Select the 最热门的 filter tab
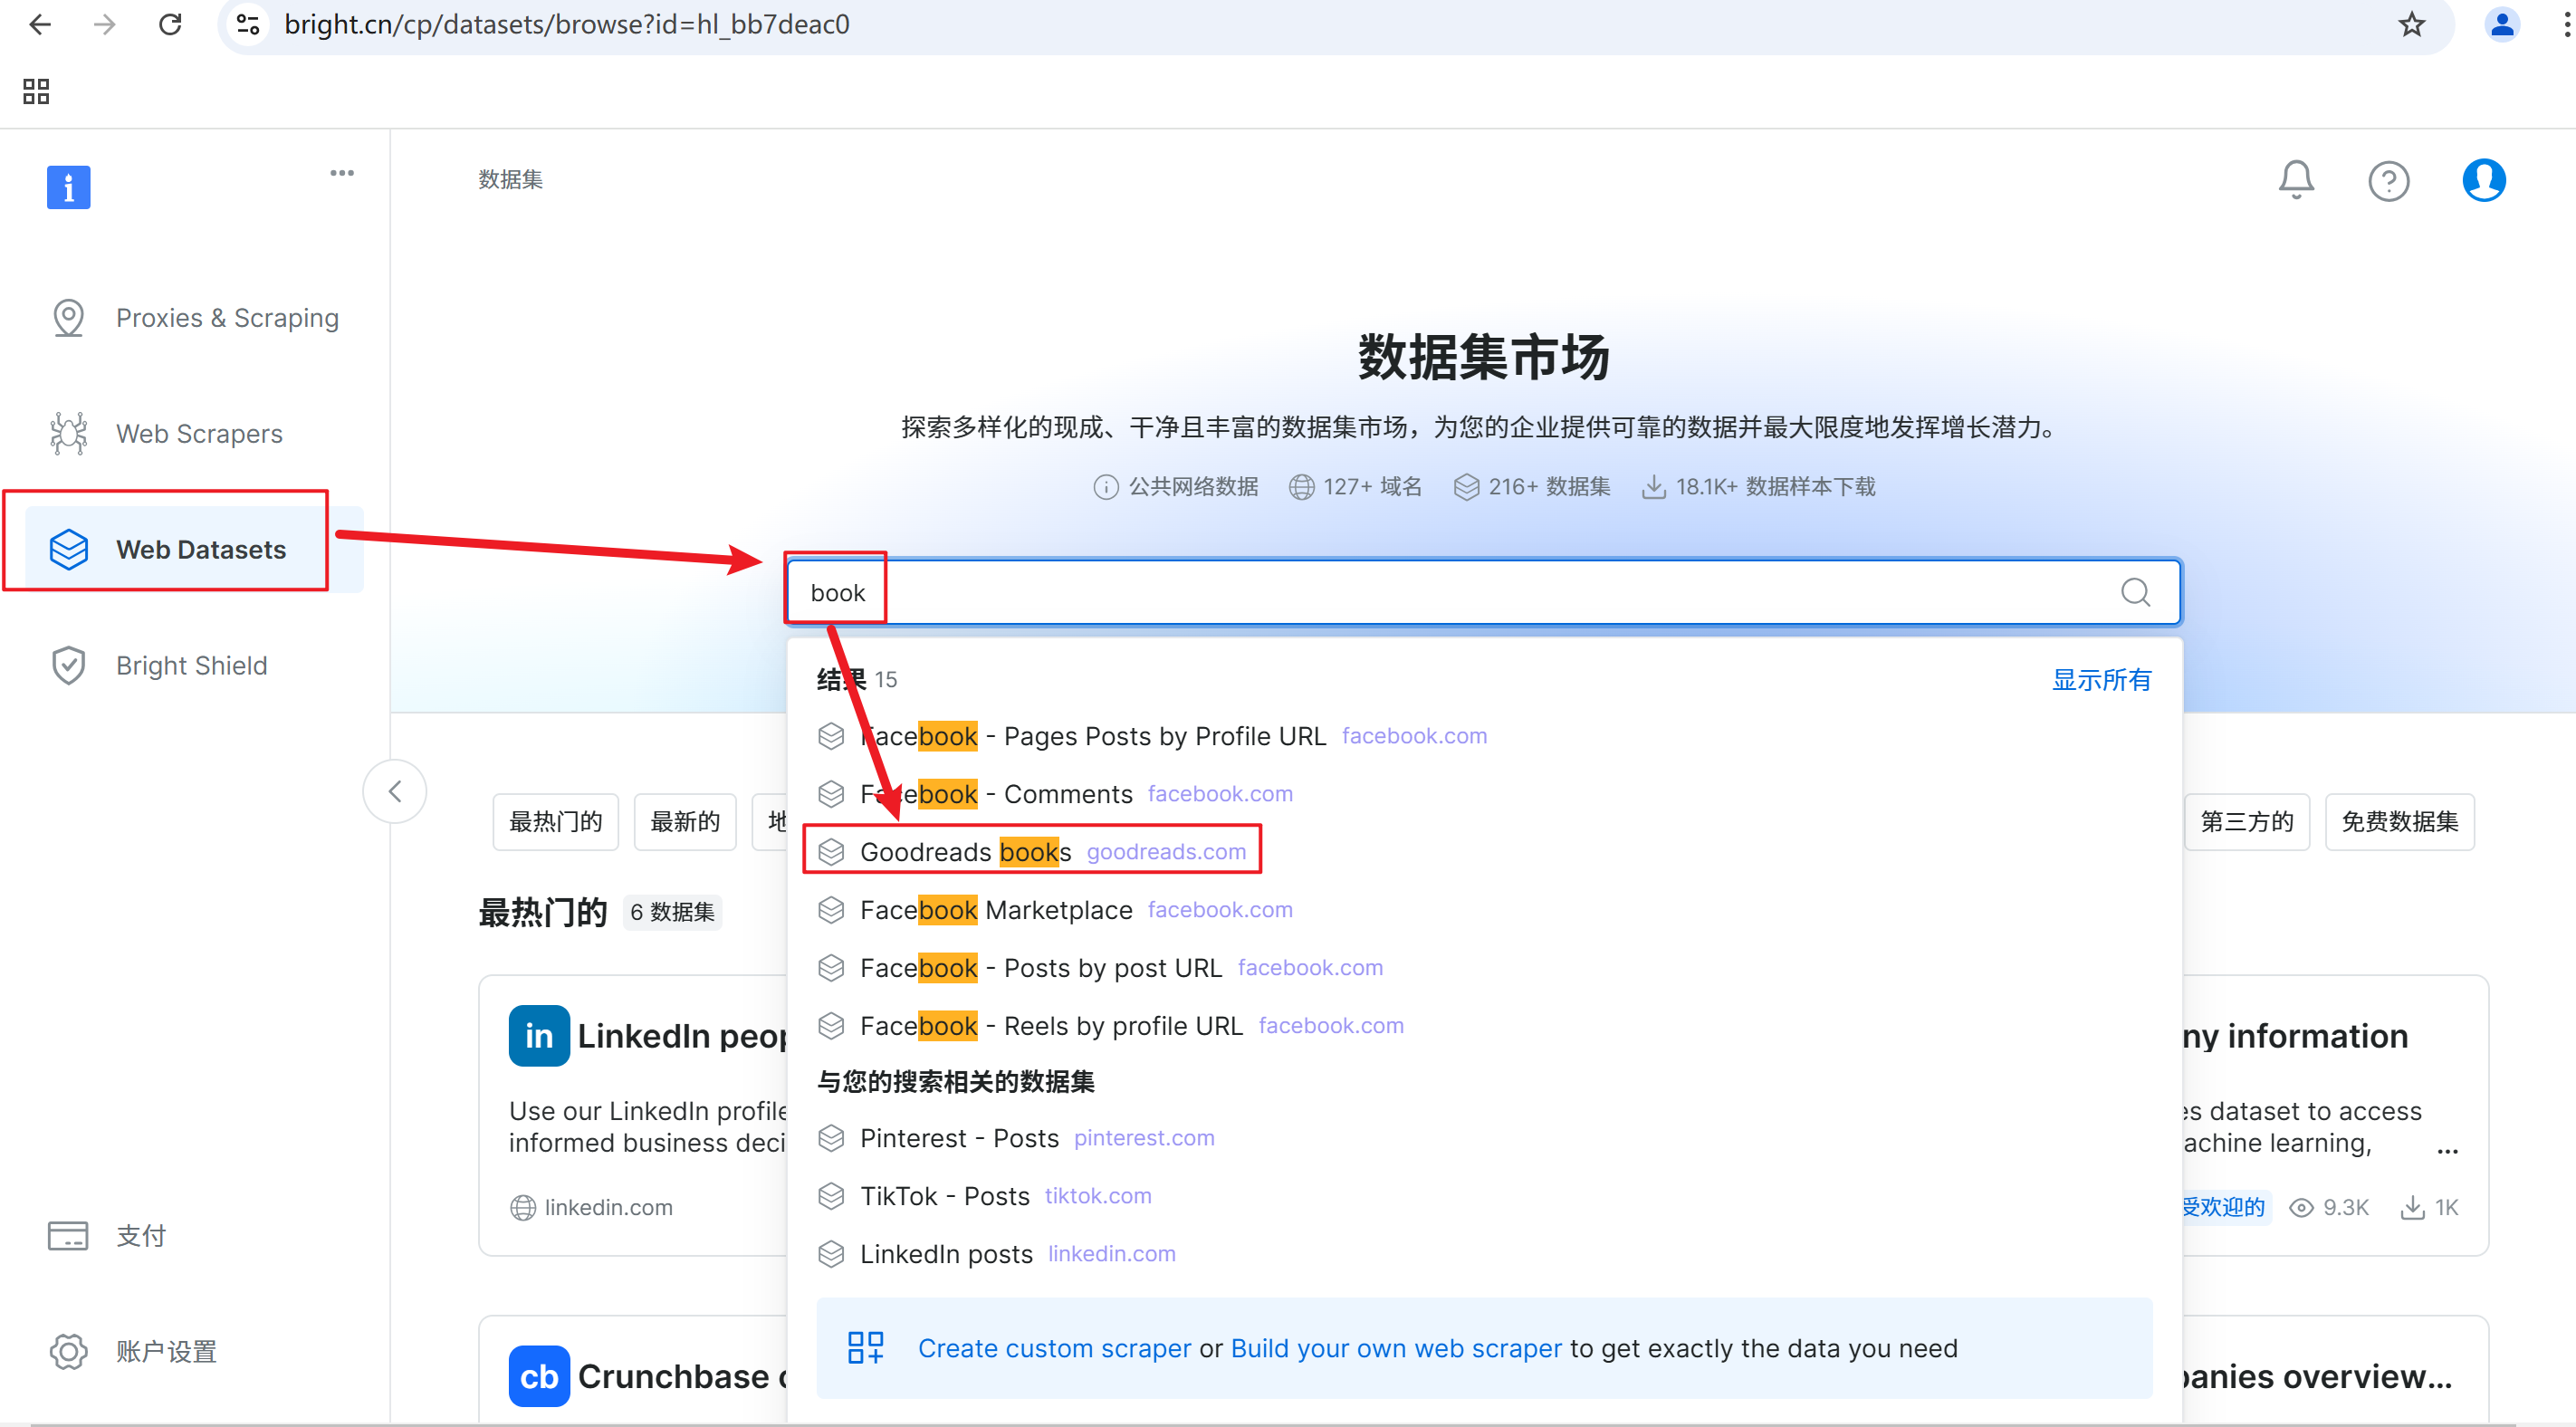 tap(555, 821)
